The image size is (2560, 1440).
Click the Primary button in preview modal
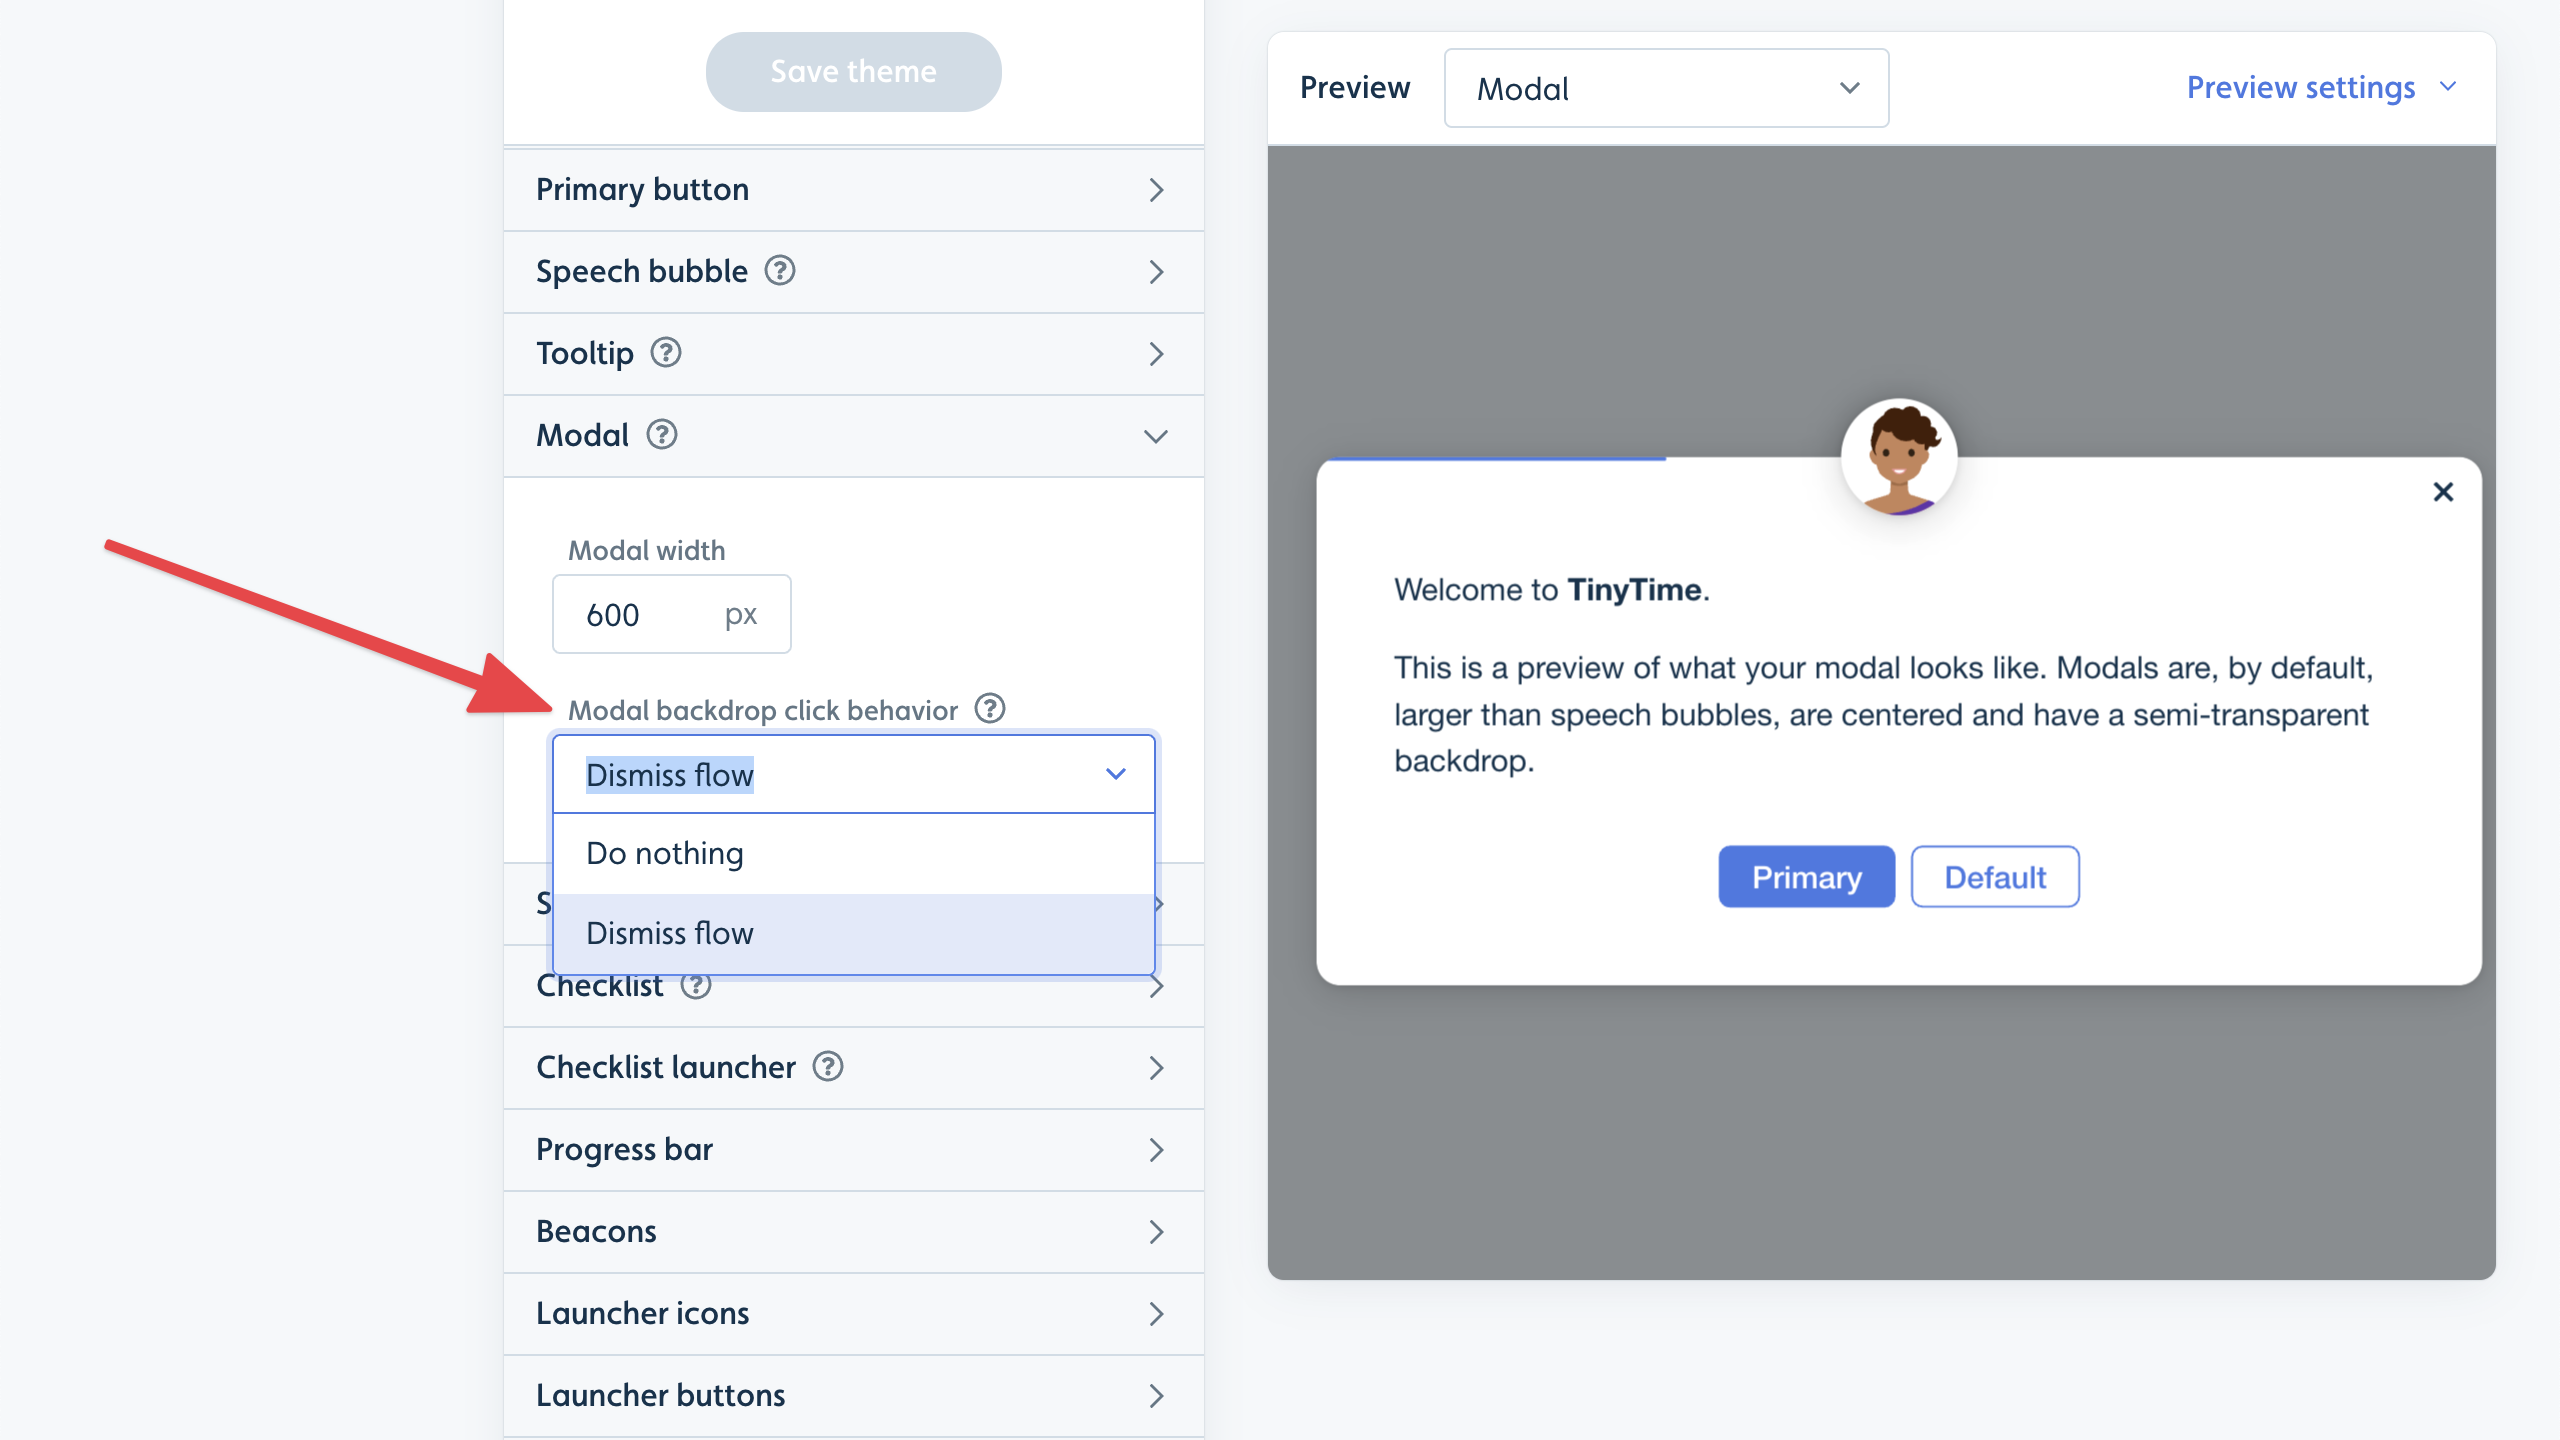(x=1806, y=877)
